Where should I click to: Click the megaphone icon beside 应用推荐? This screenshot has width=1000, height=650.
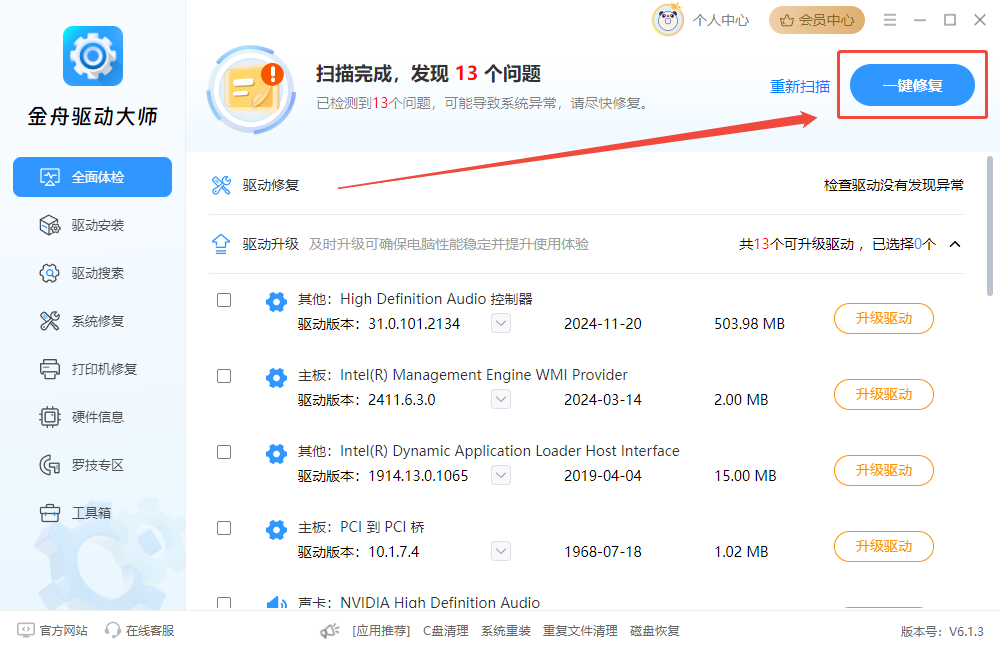click(330, 631)
